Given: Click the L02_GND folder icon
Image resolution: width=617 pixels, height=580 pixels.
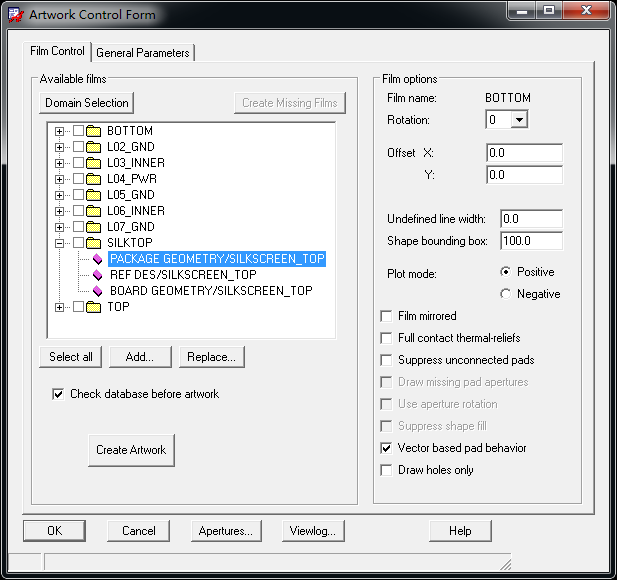Looking at the screenshot, I should (x=95, y=147).
